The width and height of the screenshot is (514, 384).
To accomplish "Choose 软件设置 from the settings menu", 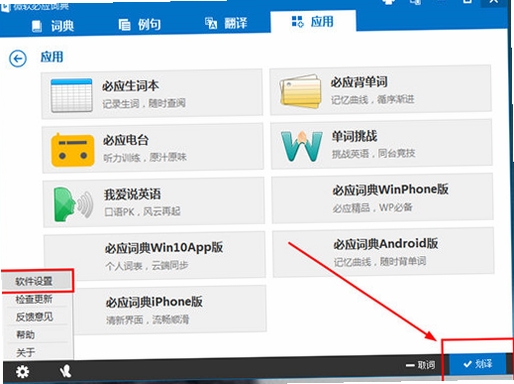I will tap(37, 281).
